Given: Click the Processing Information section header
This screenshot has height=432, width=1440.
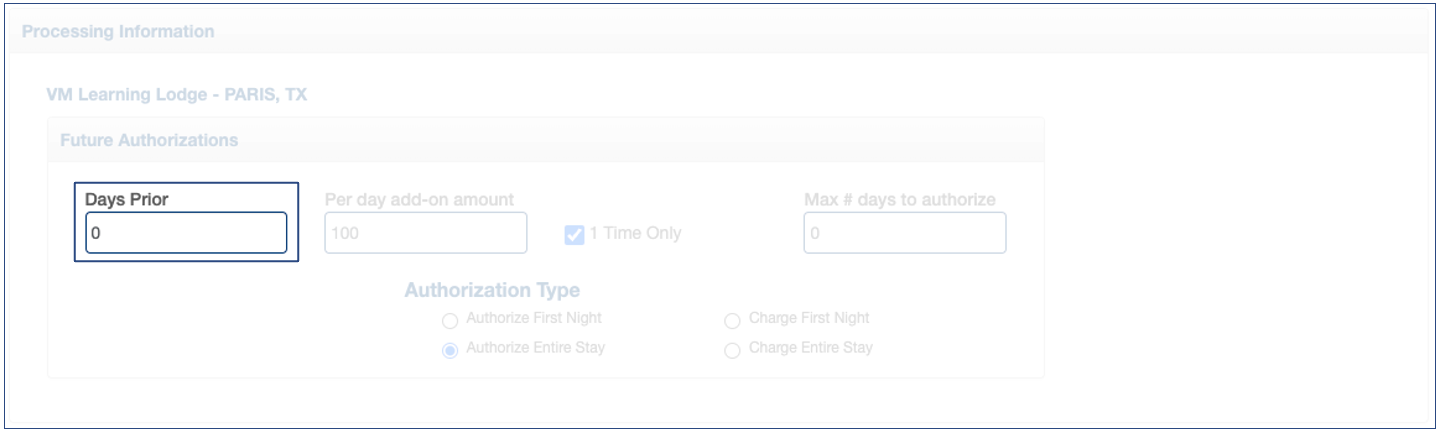Looking at the screenshot, I should coord(118,32).
